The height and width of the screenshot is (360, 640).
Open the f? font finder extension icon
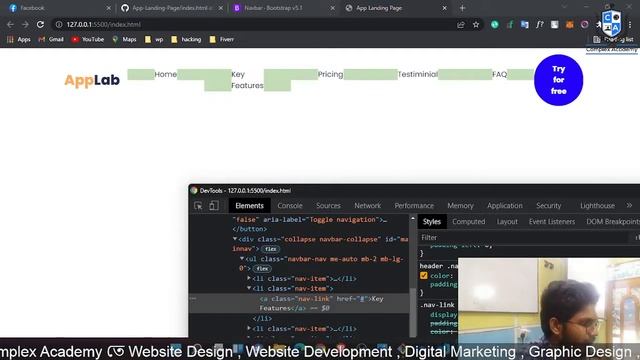coord(540,24)
